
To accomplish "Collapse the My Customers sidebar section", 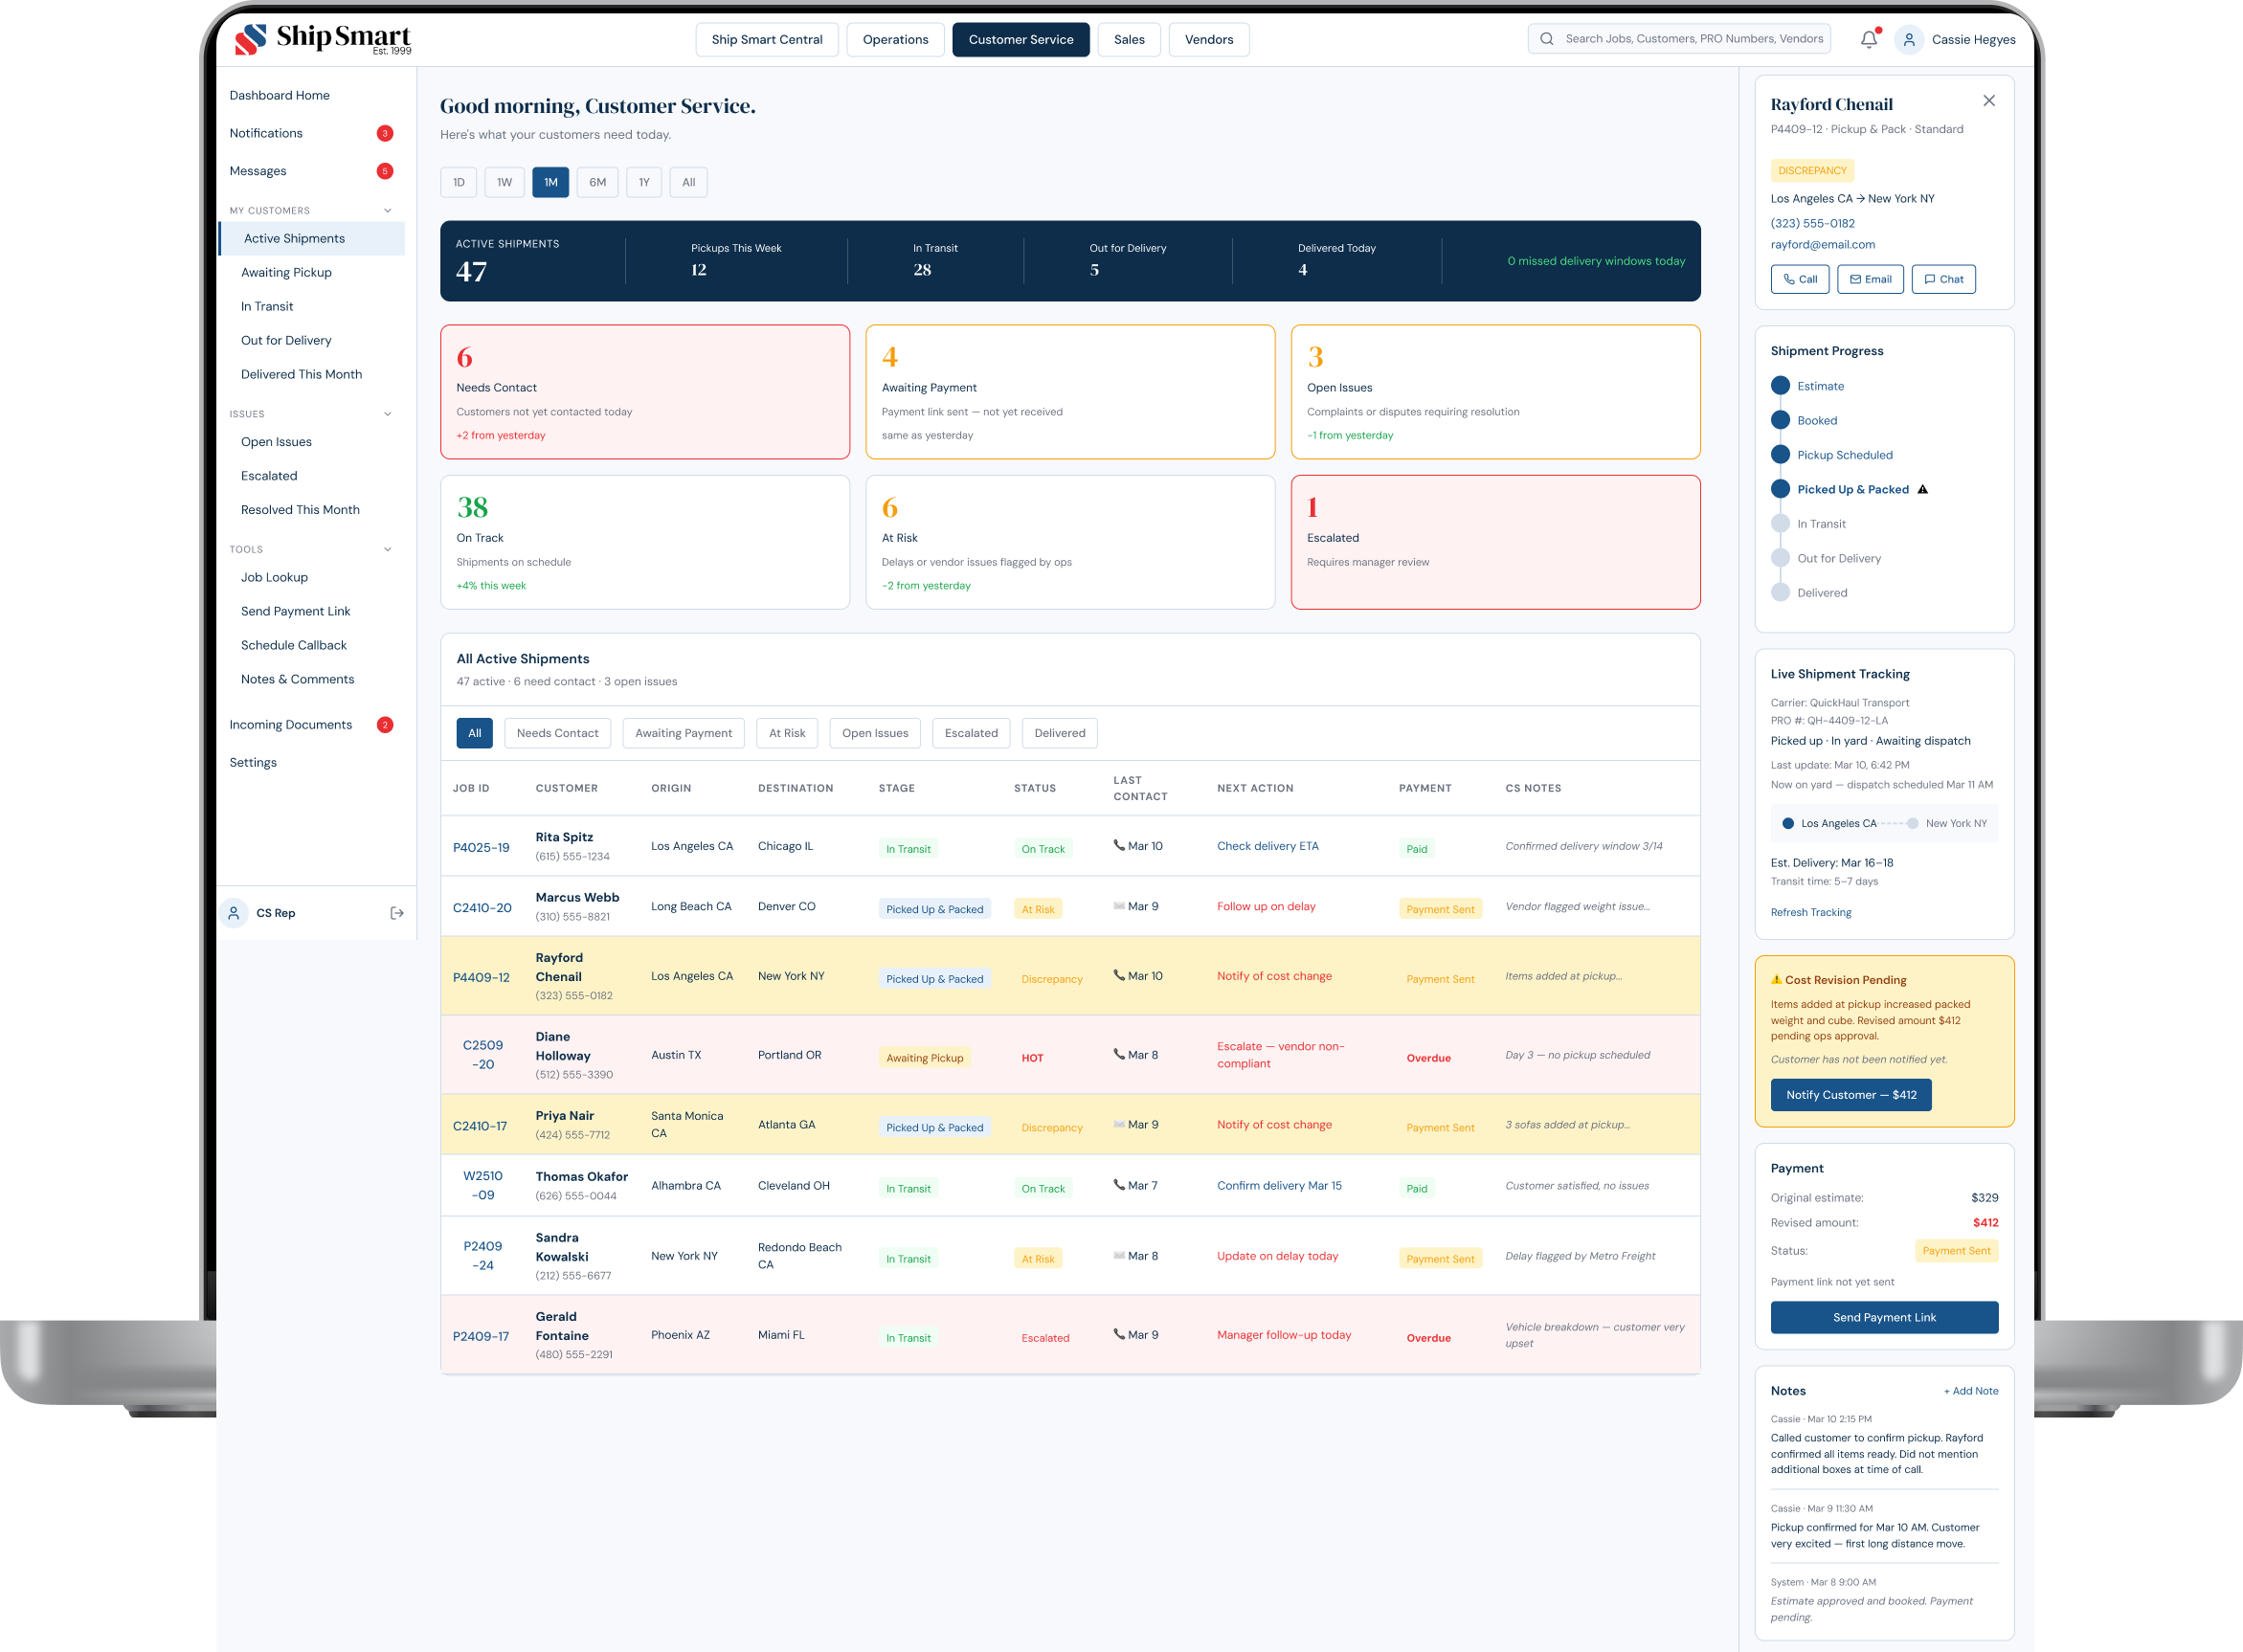I will coord(388,211).
